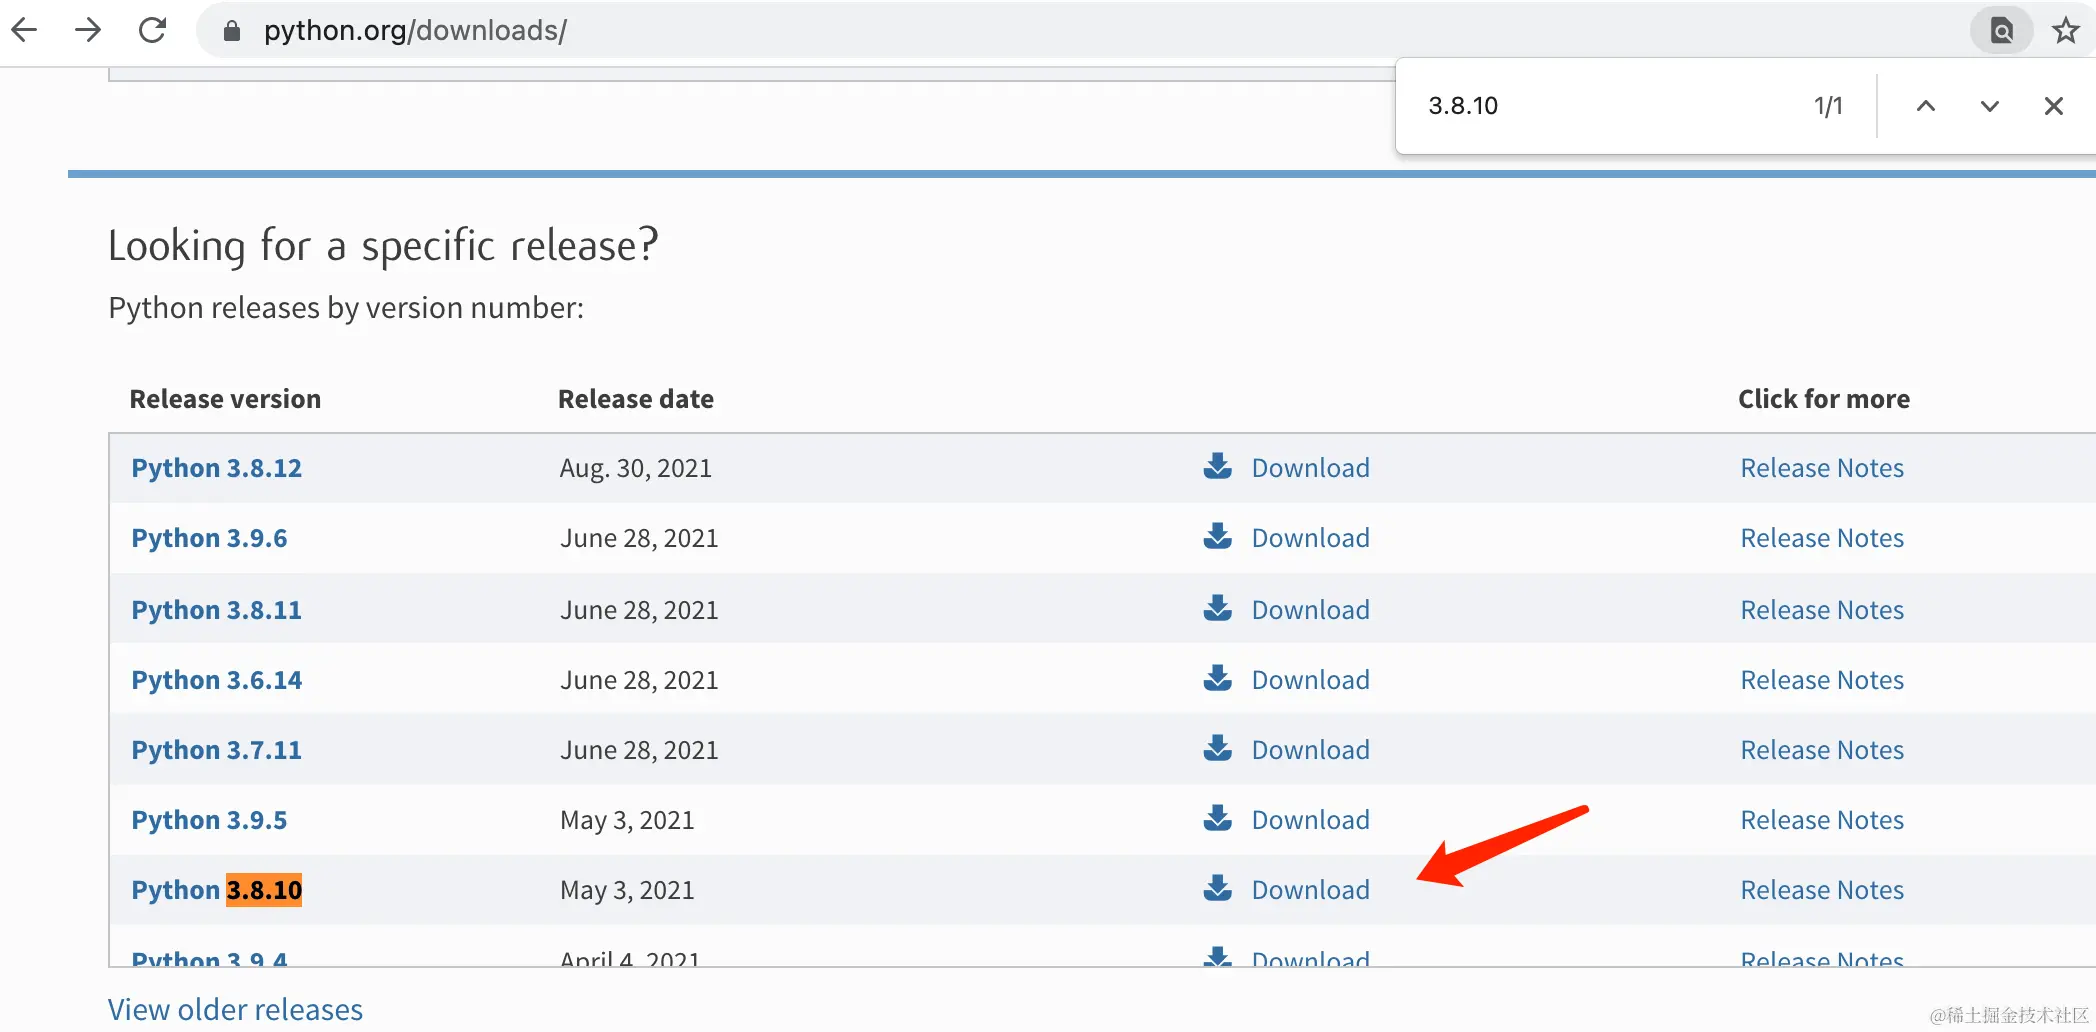Viewport: 2096px width, 1032px height.
Task: Open the Python 3.8.12 release page
Action: click(216, 468)
